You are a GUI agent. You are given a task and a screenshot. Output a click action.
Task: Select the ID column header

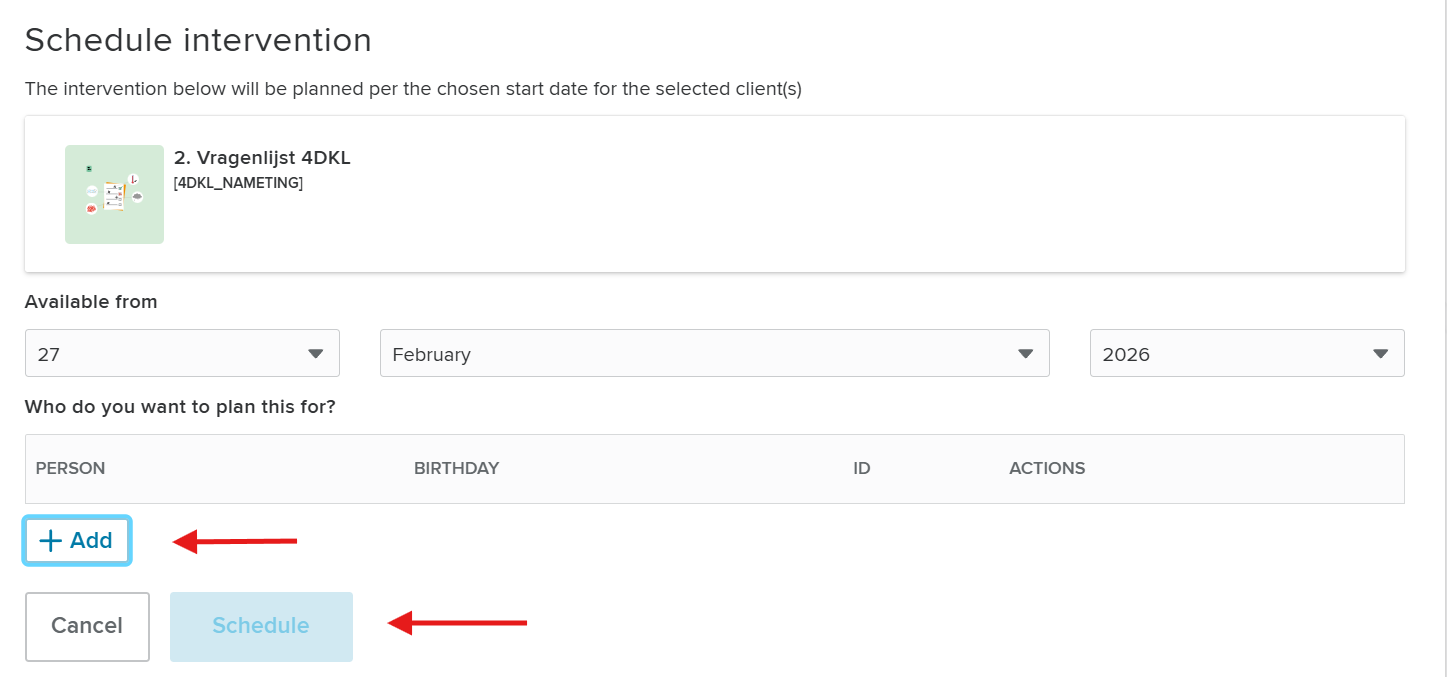point(862,468)
